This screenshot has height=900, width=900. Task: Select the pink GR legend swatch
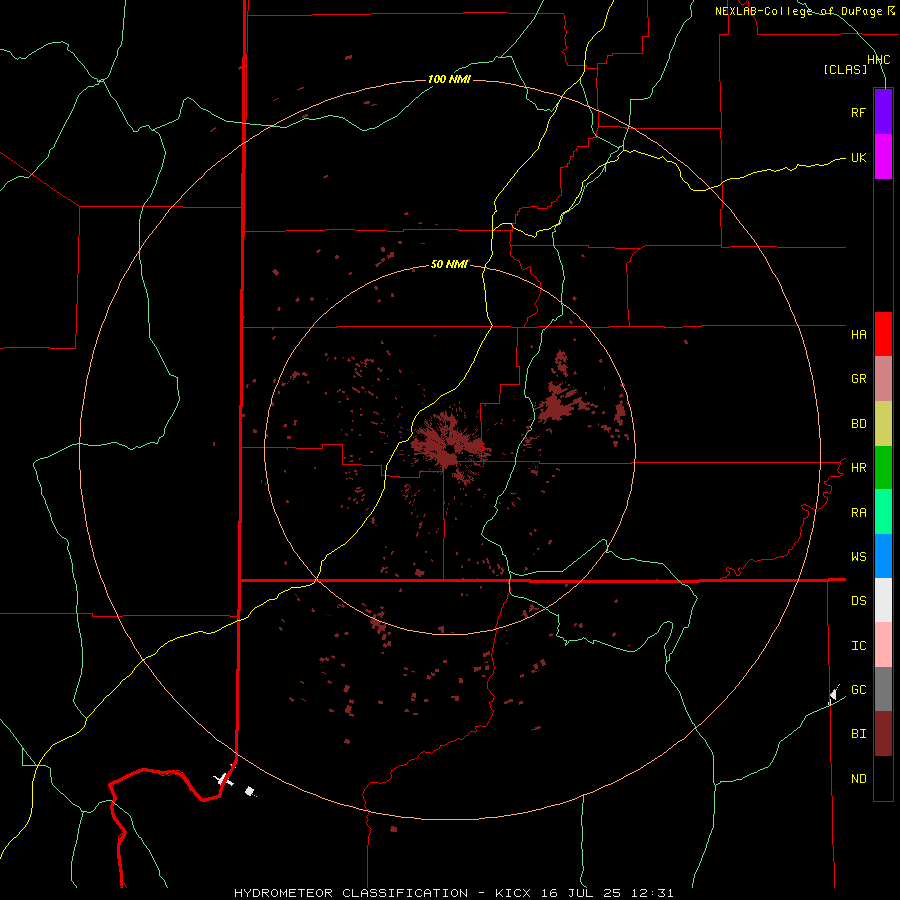coord(883,379)
